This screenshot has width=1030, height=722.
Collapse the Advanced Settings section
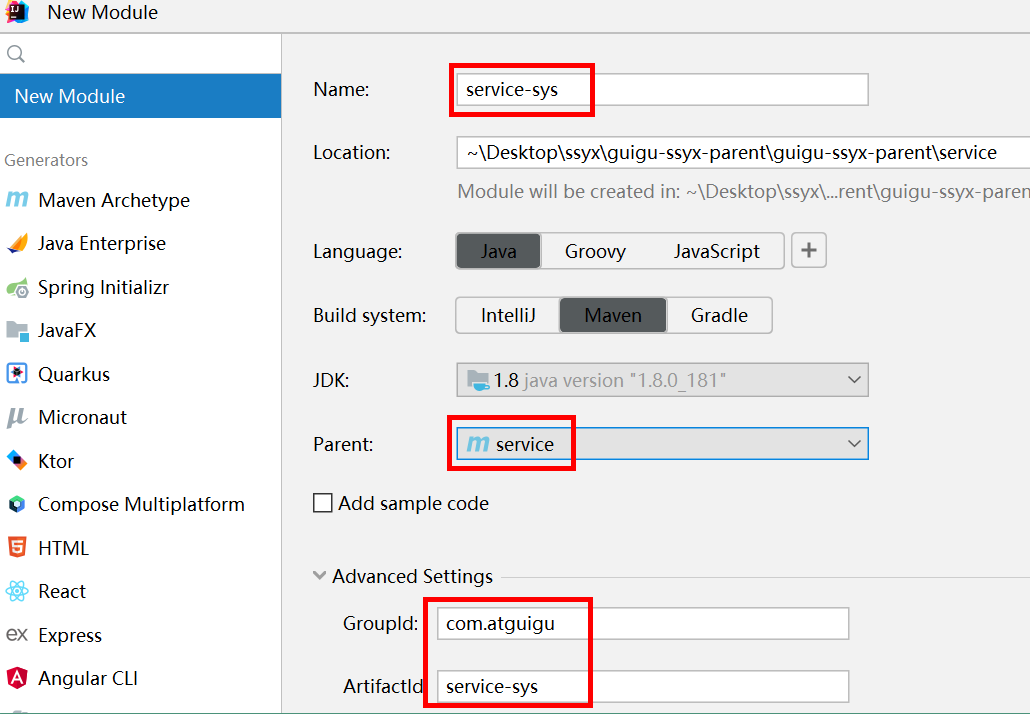click(x=320, y=577)
